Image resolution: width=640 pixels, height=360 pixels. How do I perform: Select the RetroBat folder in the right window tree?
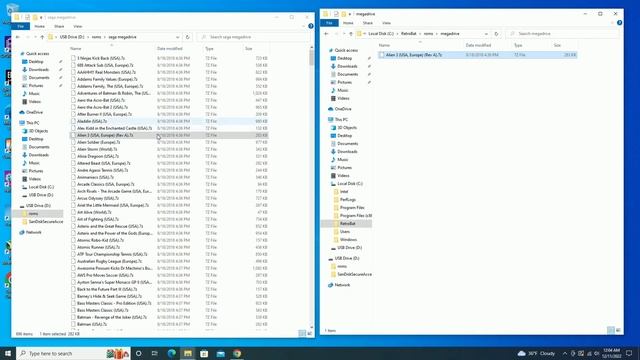(x=347, y=224)
